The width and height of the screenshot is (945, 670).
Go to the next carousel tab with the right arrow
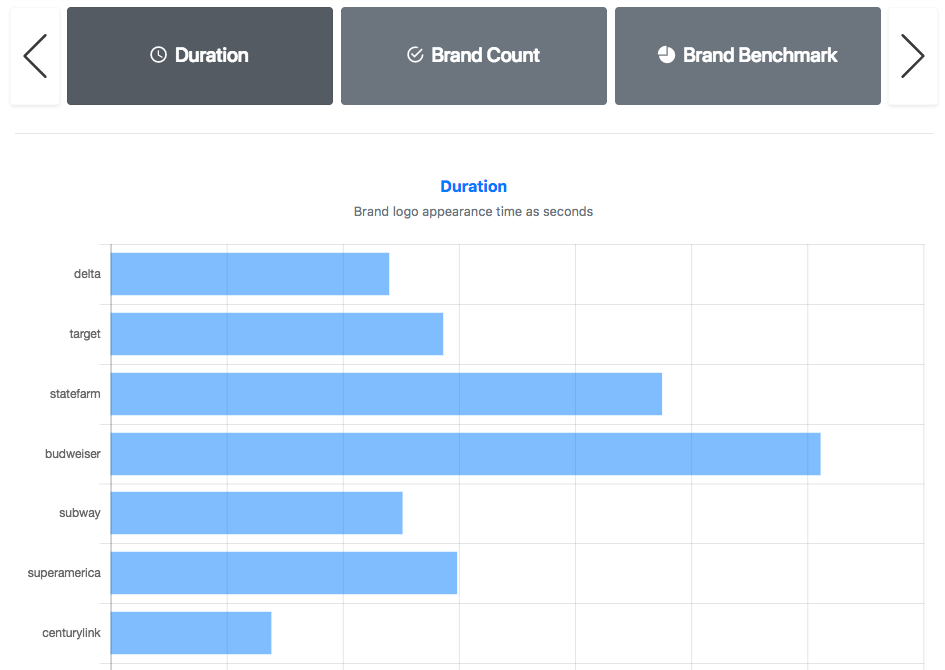pos(912,56)
